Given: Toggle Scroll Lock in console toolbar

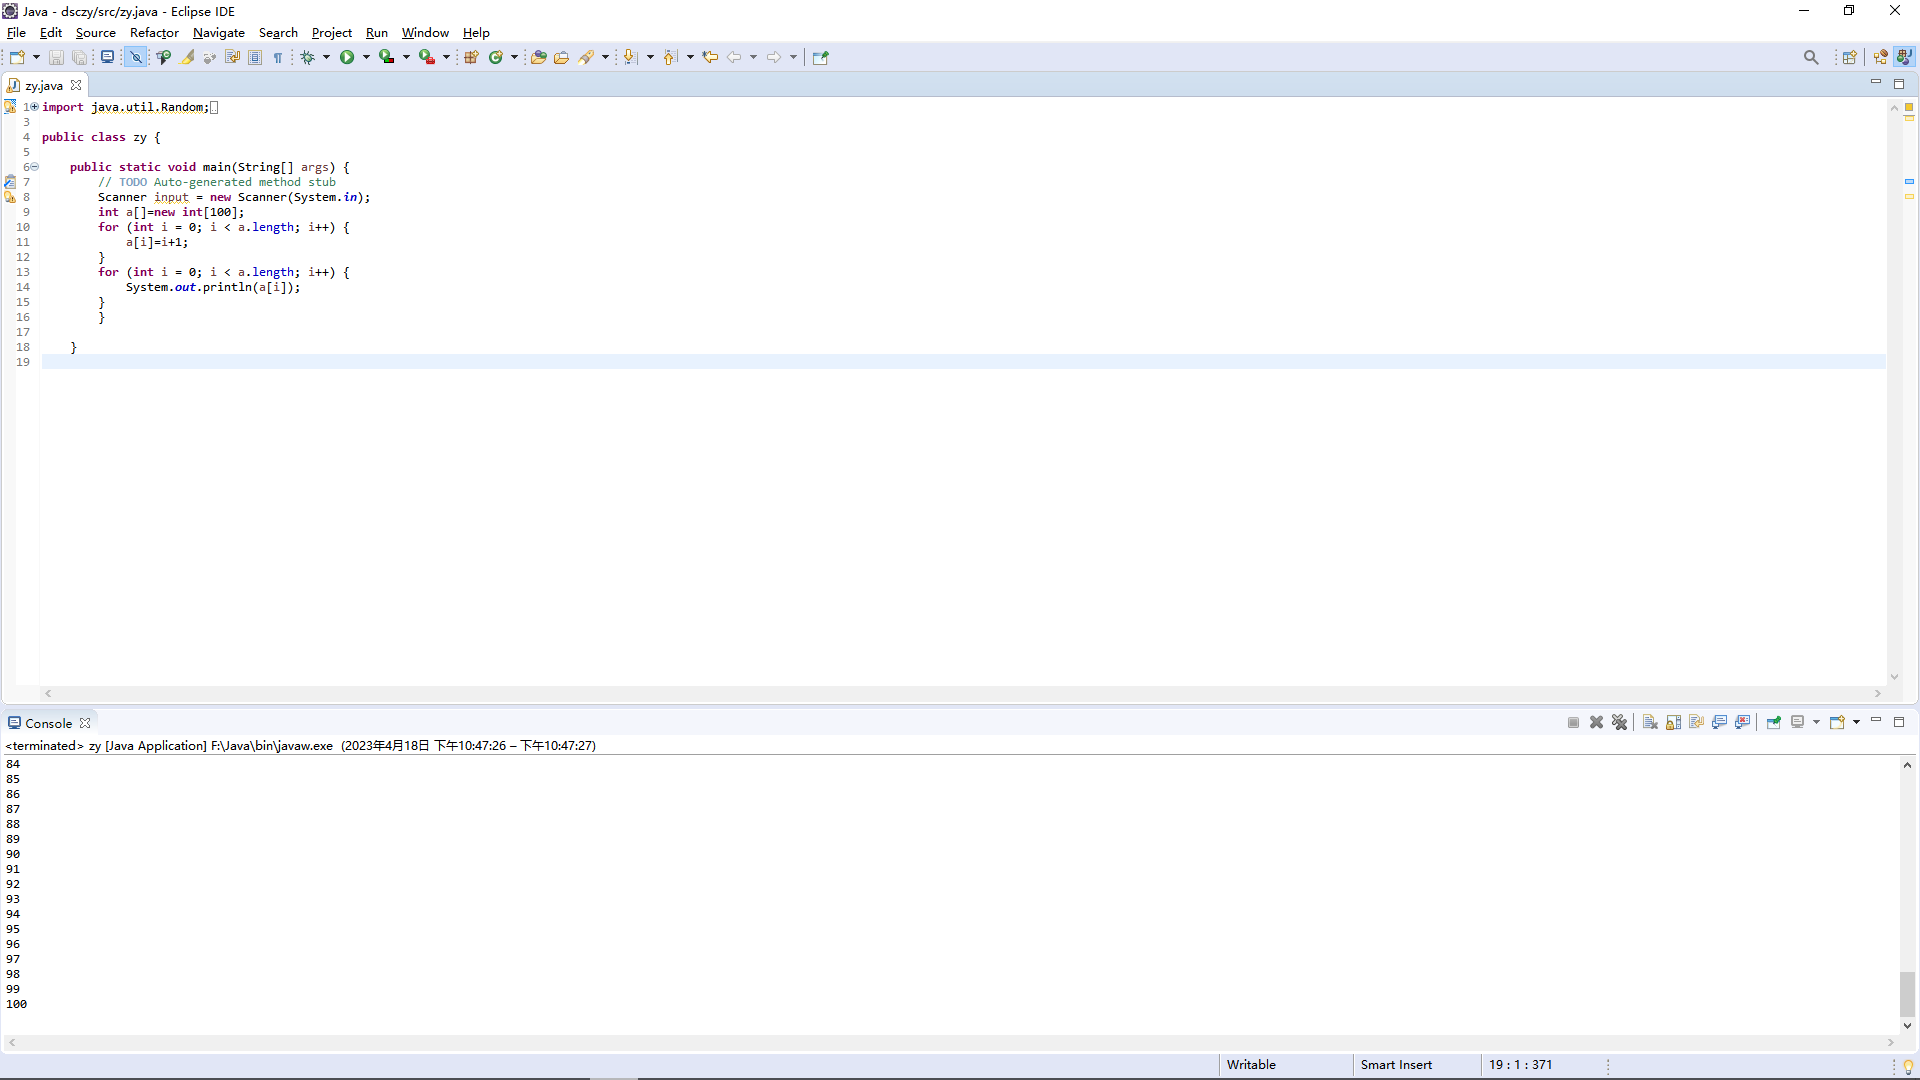Looking at the screenshot, I should (1673, 722).
